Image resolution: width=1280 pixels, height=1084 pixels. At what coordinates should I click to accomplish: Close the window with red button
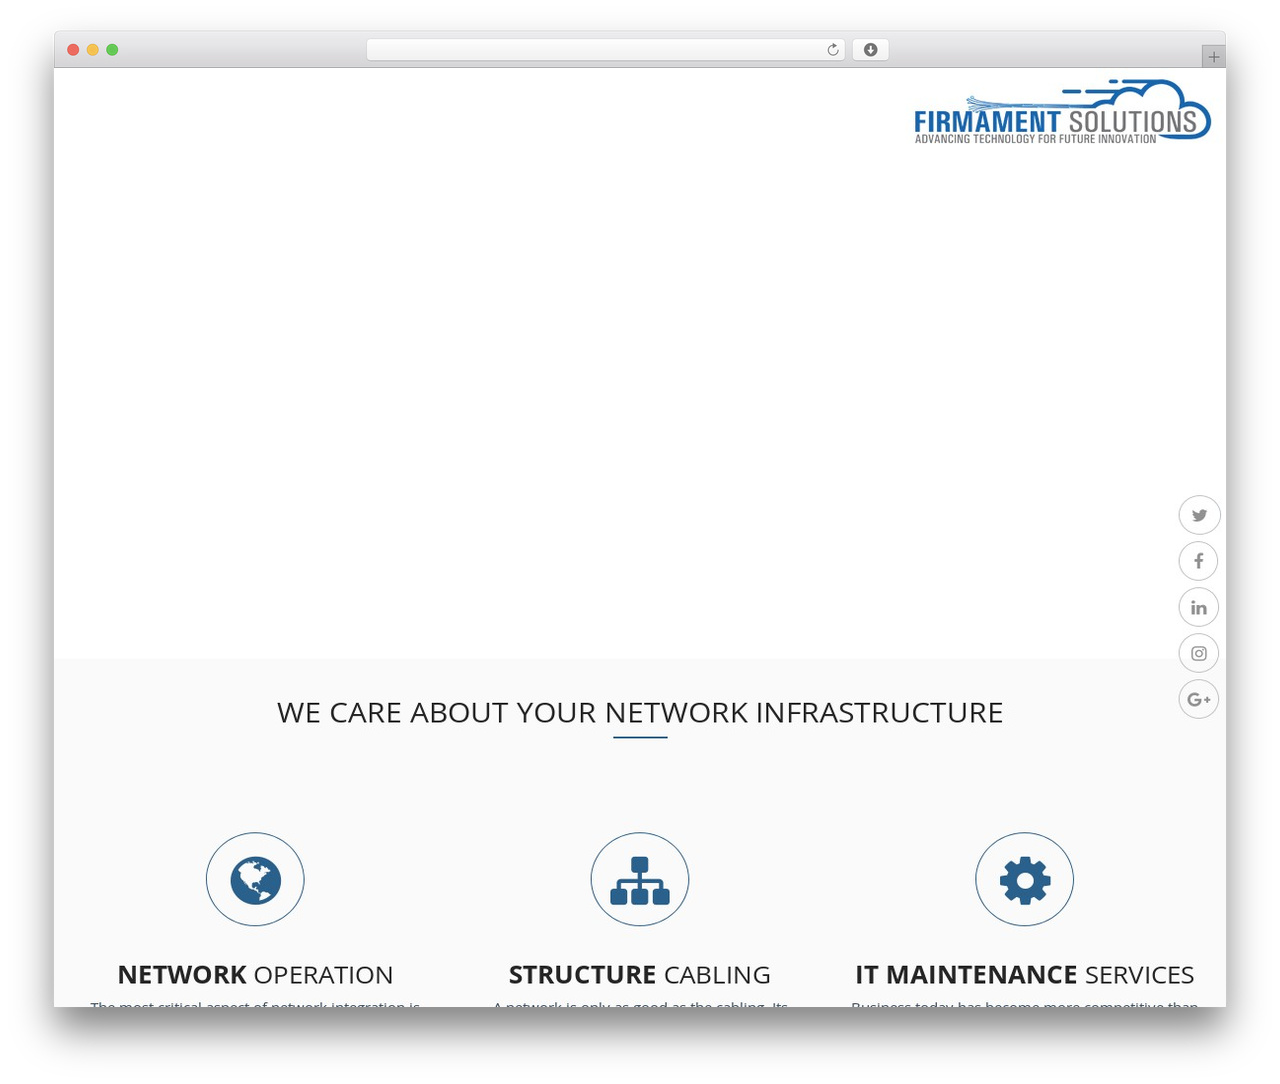tap(73, 50)
